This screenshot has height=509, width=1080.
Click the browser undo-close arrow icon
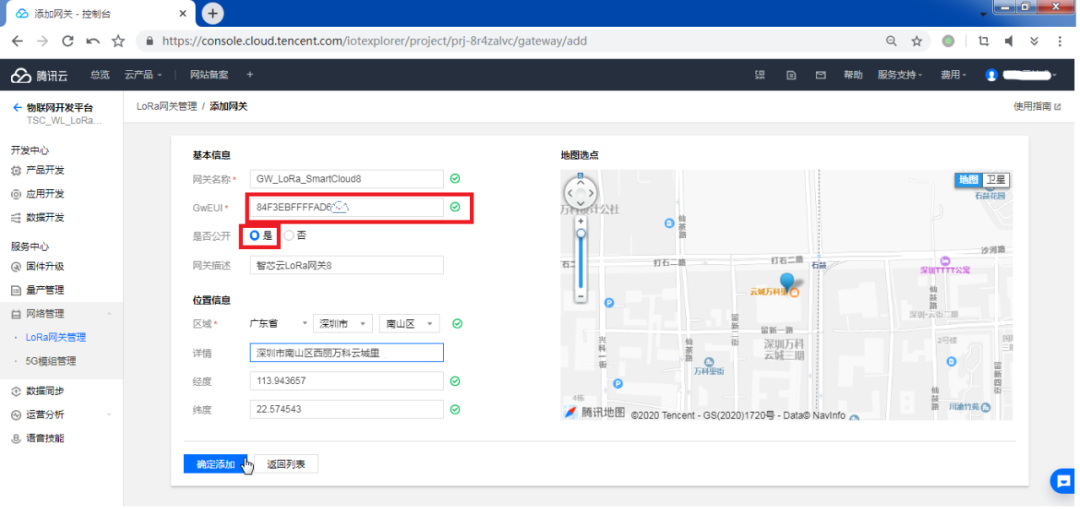[92, 41]
